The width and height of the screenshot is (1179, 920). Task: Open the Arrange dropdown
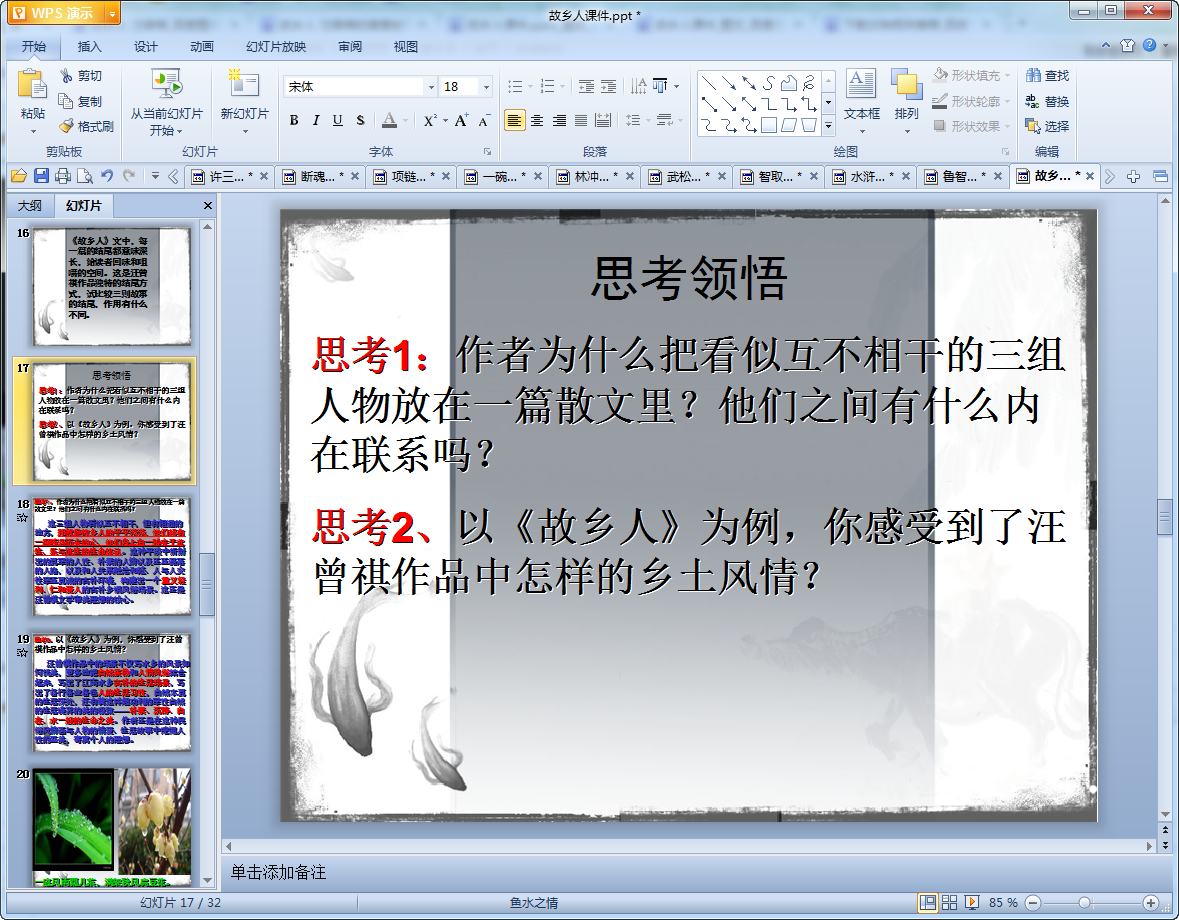pos(906,101)
